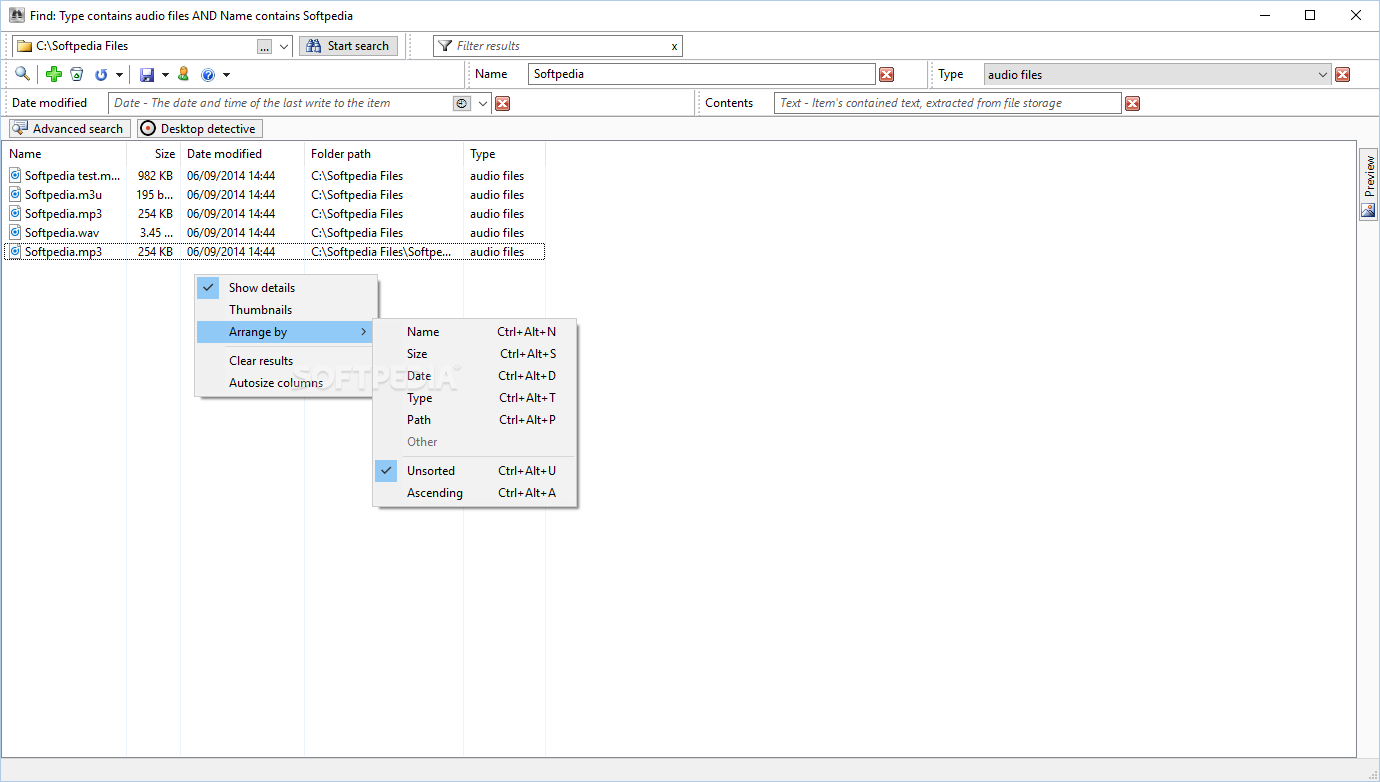Click the Softpedia.wav file icon
Screen dimensions: 1380x782
click(15, 233)
